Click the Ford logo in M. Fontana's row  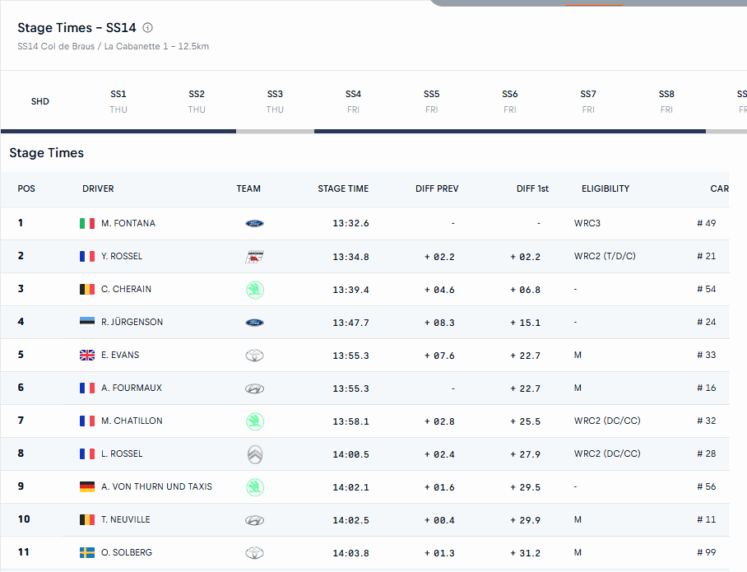click(254, 224)
